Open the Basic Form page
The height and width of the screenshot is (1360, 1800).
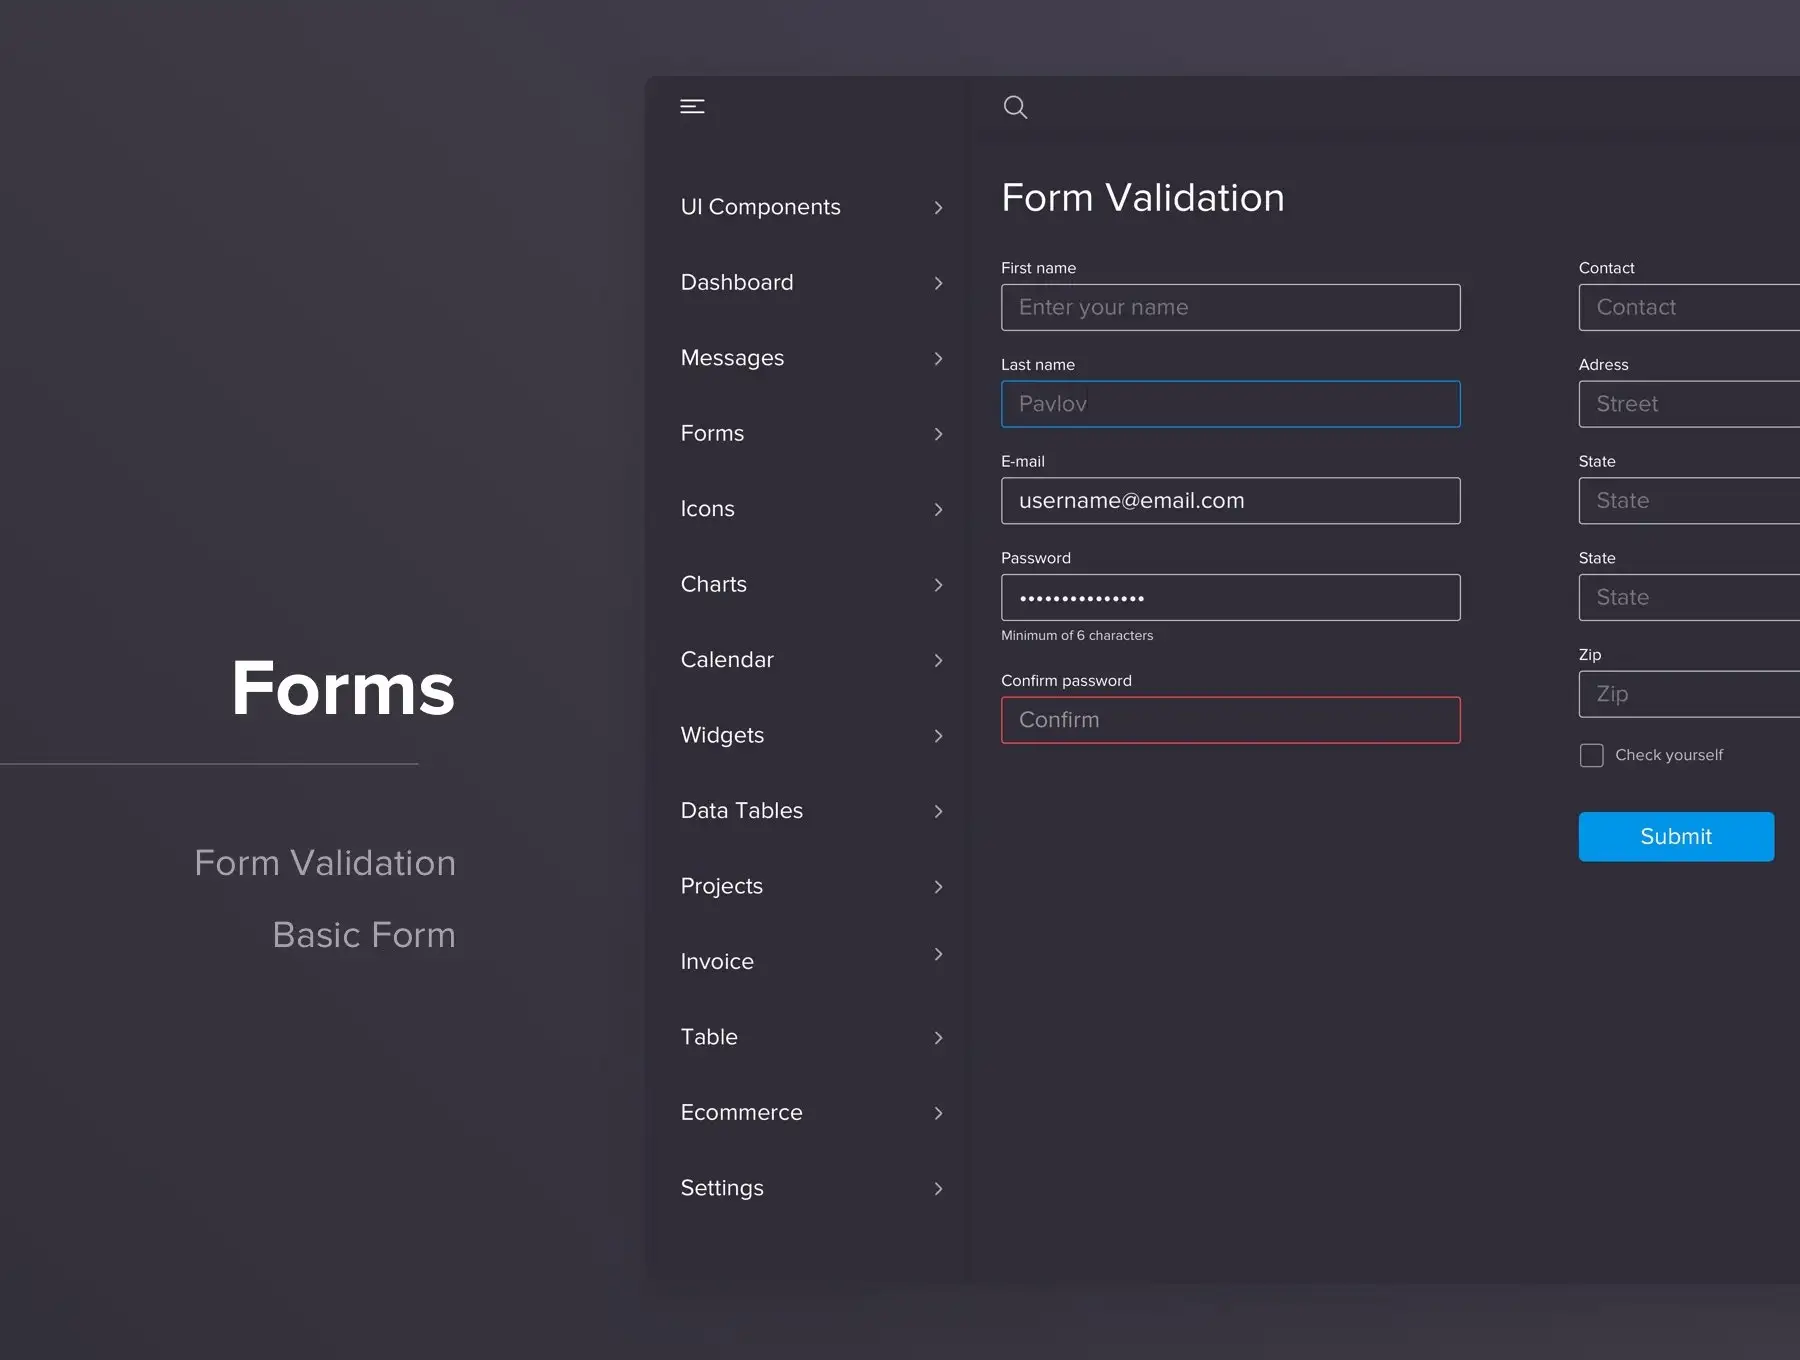[x=364, y=935]
